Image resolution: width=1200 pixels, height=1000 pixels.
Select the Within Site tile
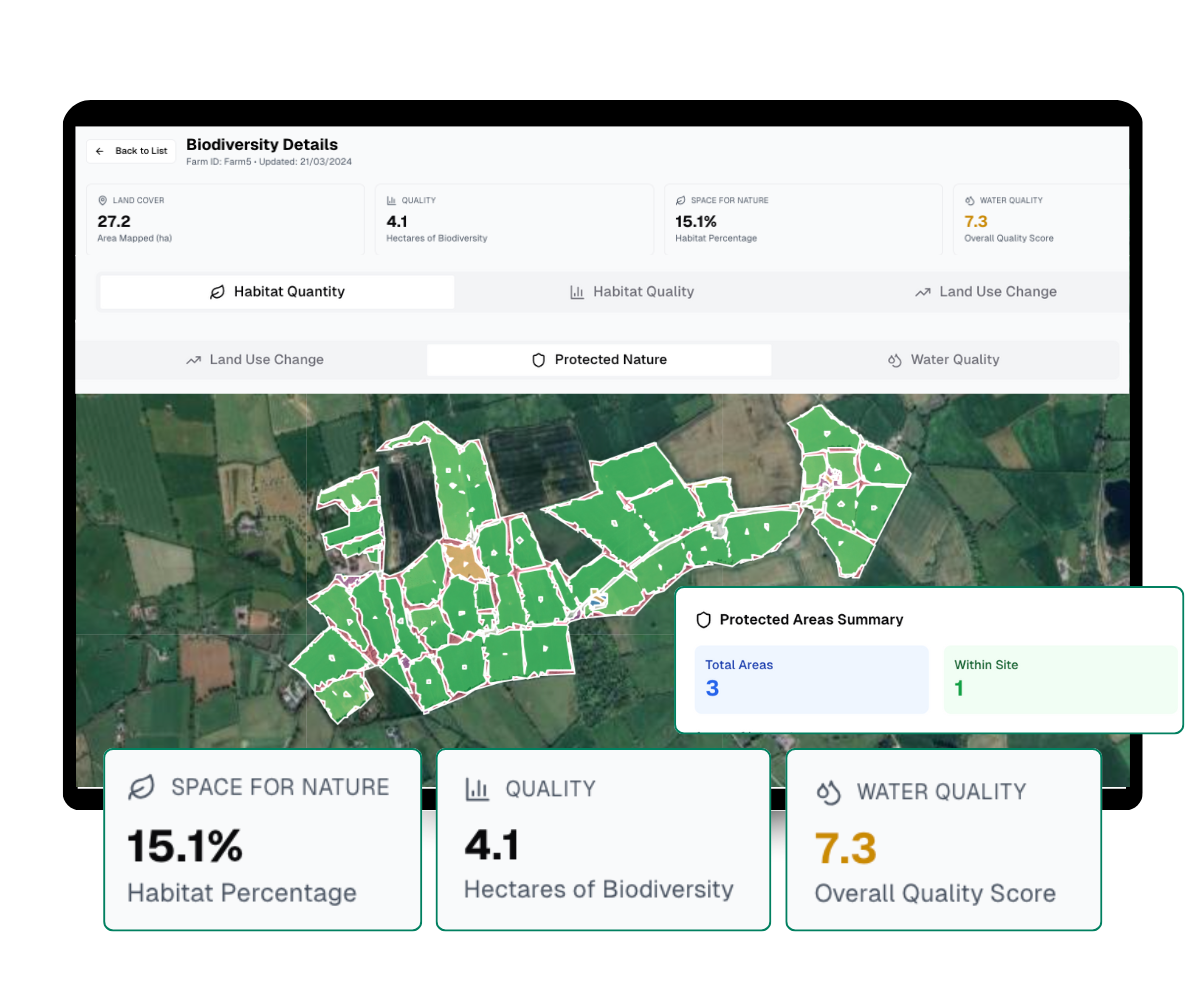point(1059,679)
